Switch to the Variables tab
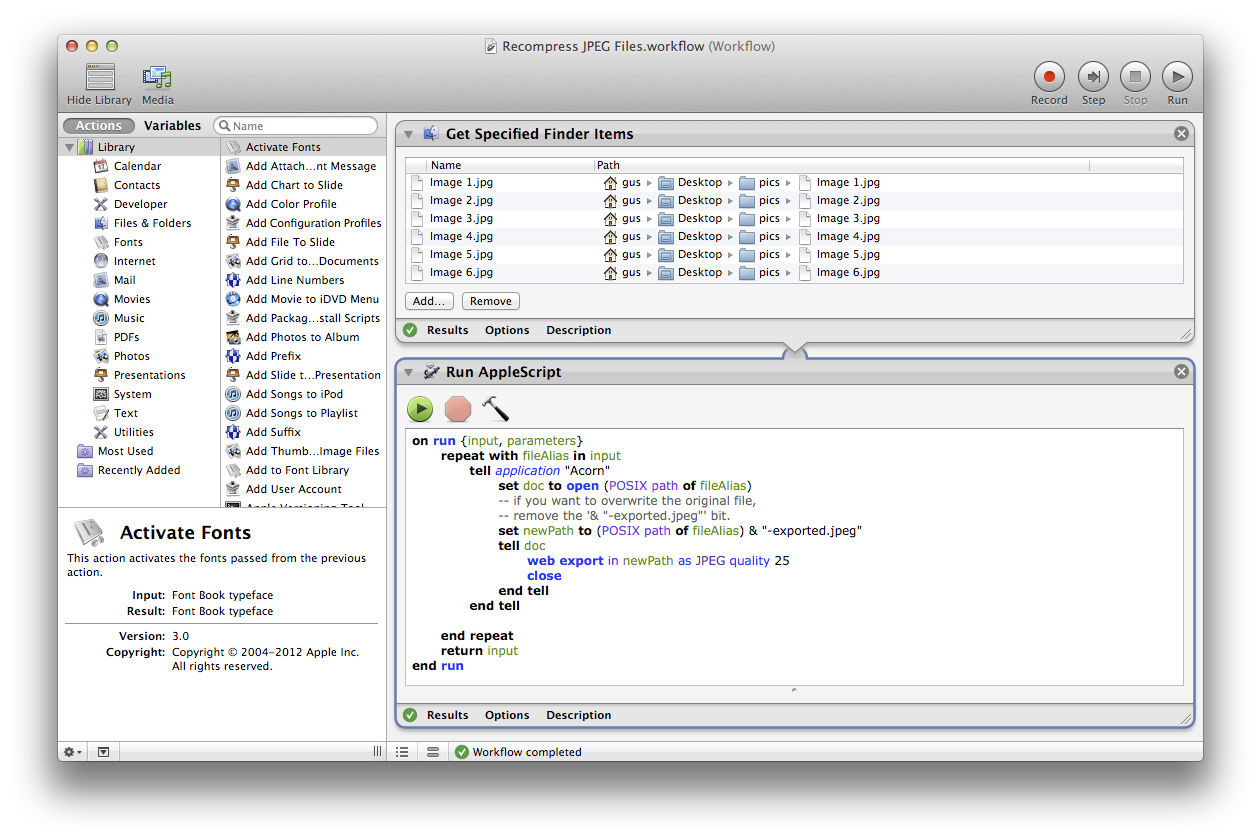 [x=172, y=126]
